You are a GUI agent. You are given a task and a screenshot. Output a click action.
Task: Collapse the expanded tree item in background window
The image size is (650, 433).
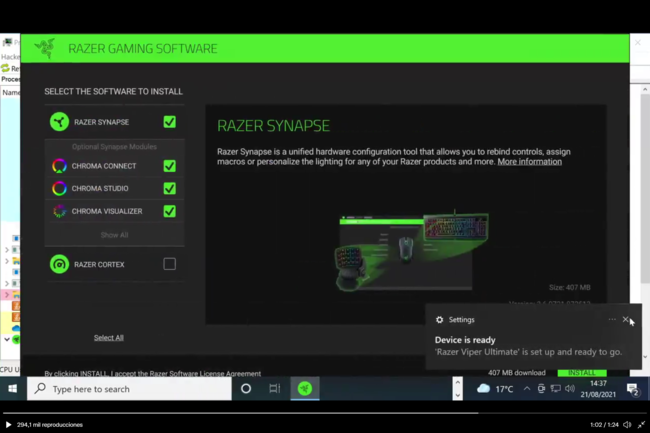(7, 339)
